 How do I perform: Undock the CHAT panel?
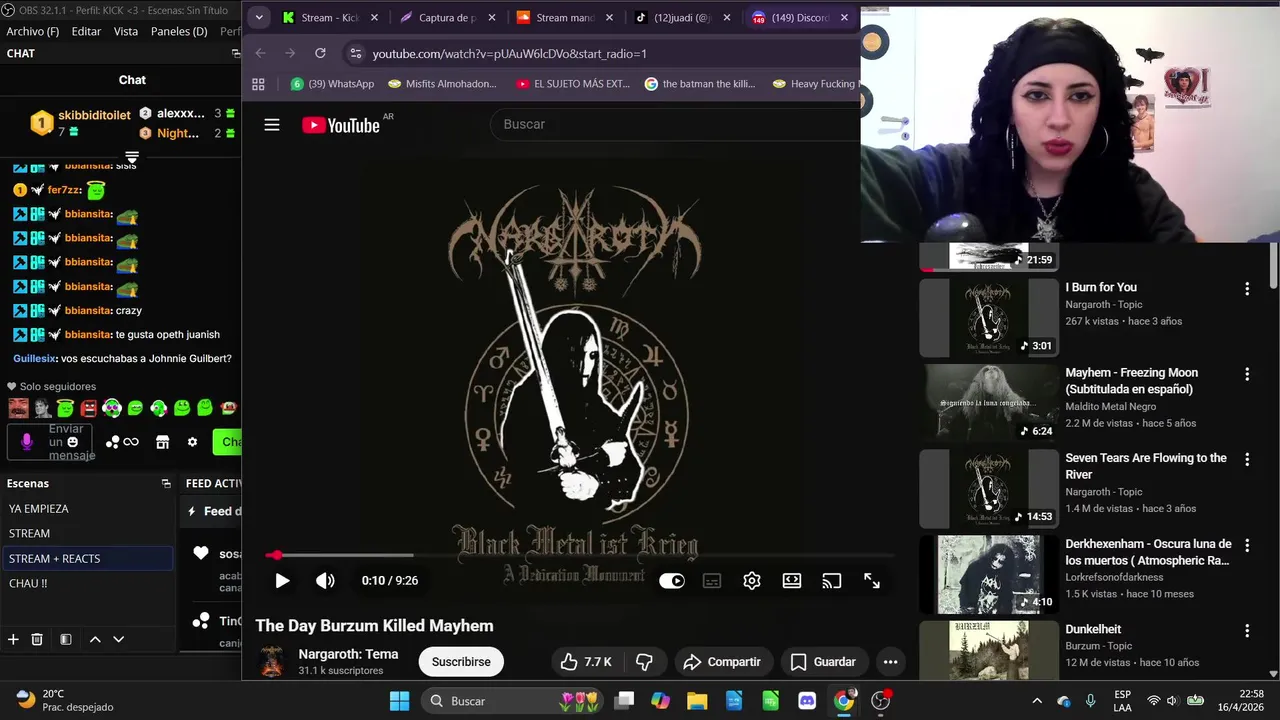point(236,53)
